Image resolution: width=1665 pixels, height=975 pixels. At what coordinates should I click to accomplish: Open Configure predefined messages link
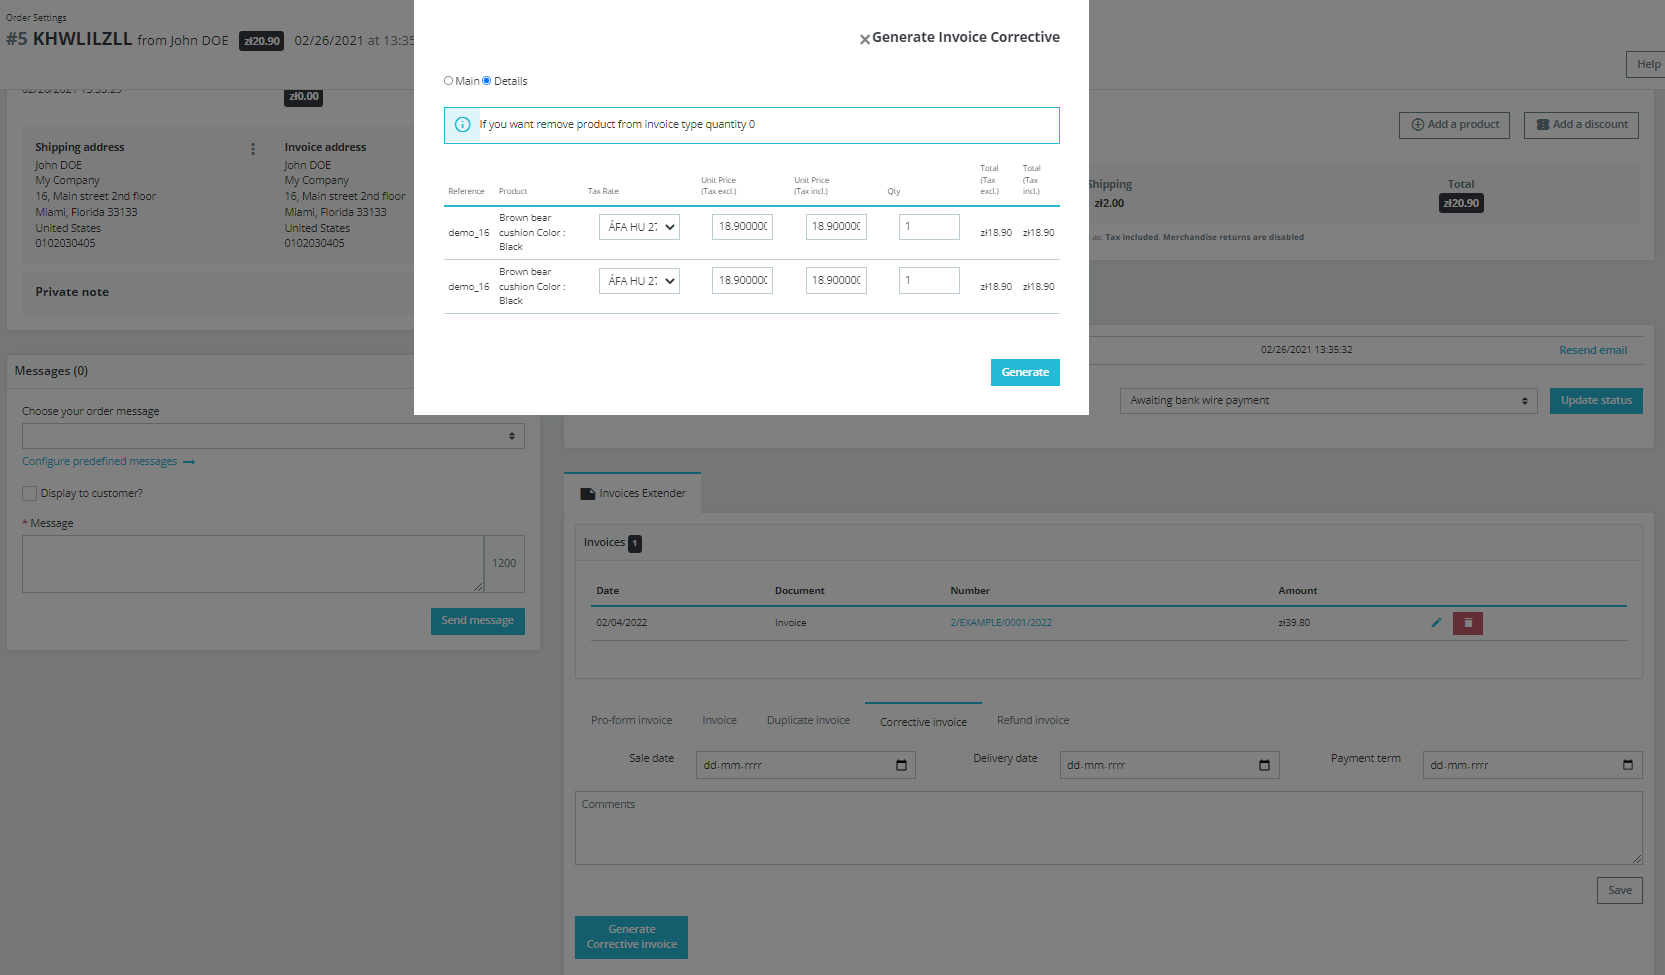(x=108, y=462)
